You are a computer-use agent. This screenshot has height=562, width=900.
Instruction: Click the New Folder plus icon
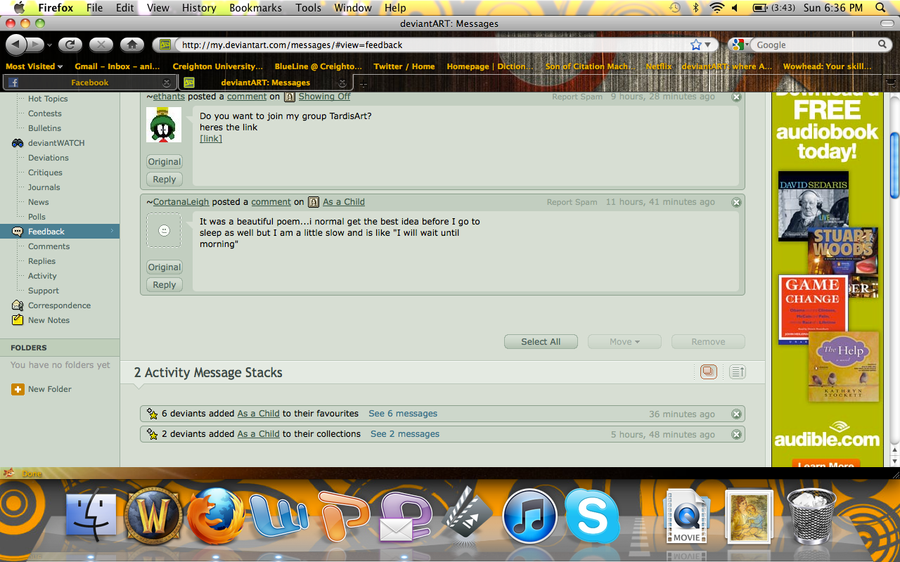coord(18,389)
